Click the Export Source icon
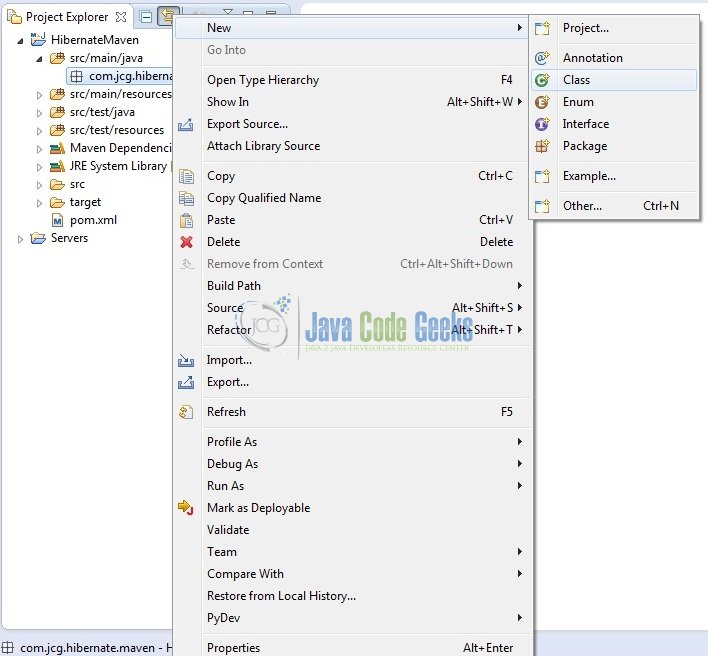Screen dimensions: 708x656 (186, 124)
